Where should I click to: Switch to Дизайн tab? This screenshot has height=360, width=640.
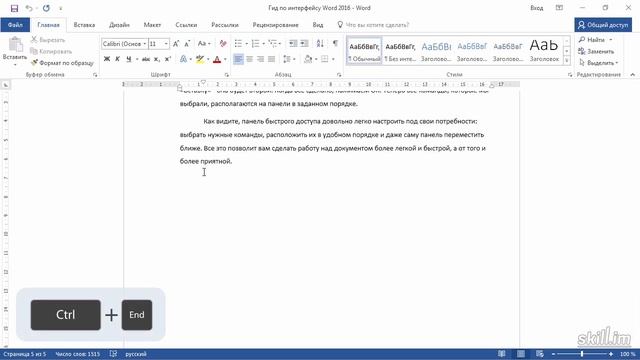click(119, 25)
